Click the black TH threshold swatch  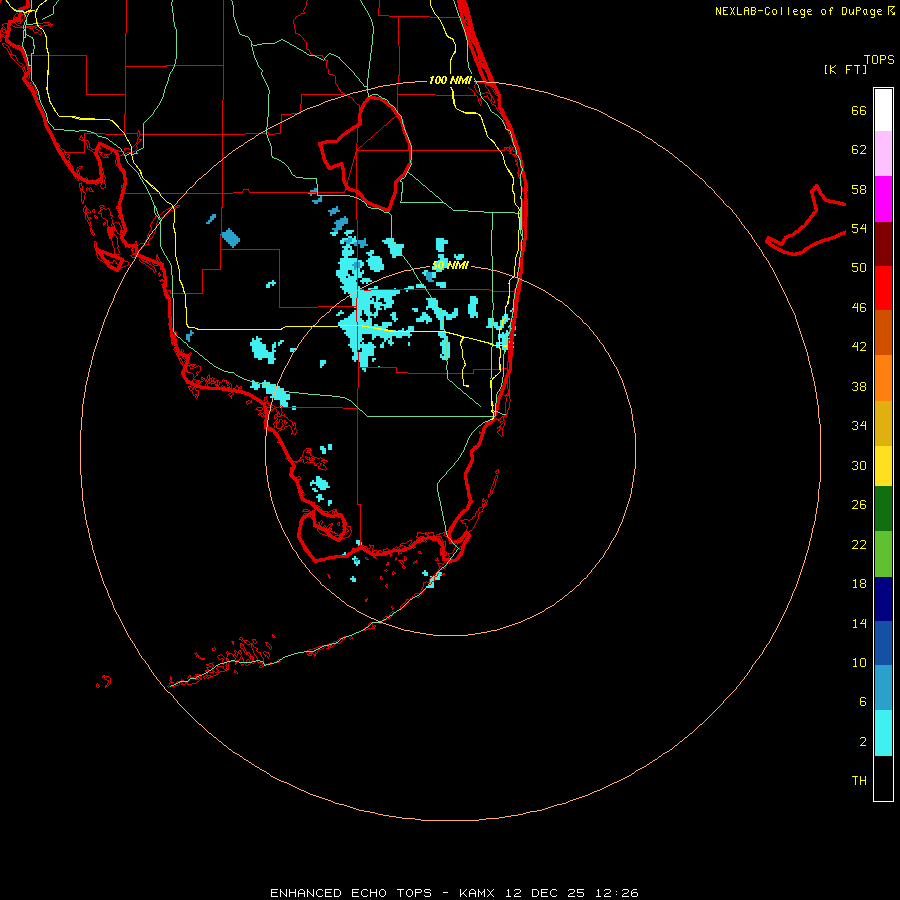(x=883, y=778)
